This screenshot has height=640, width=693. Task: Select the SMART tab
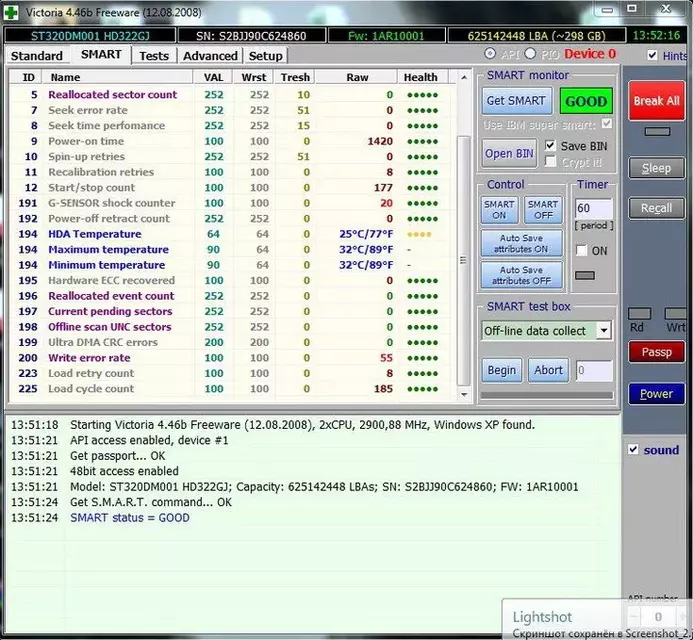[101, 54]
